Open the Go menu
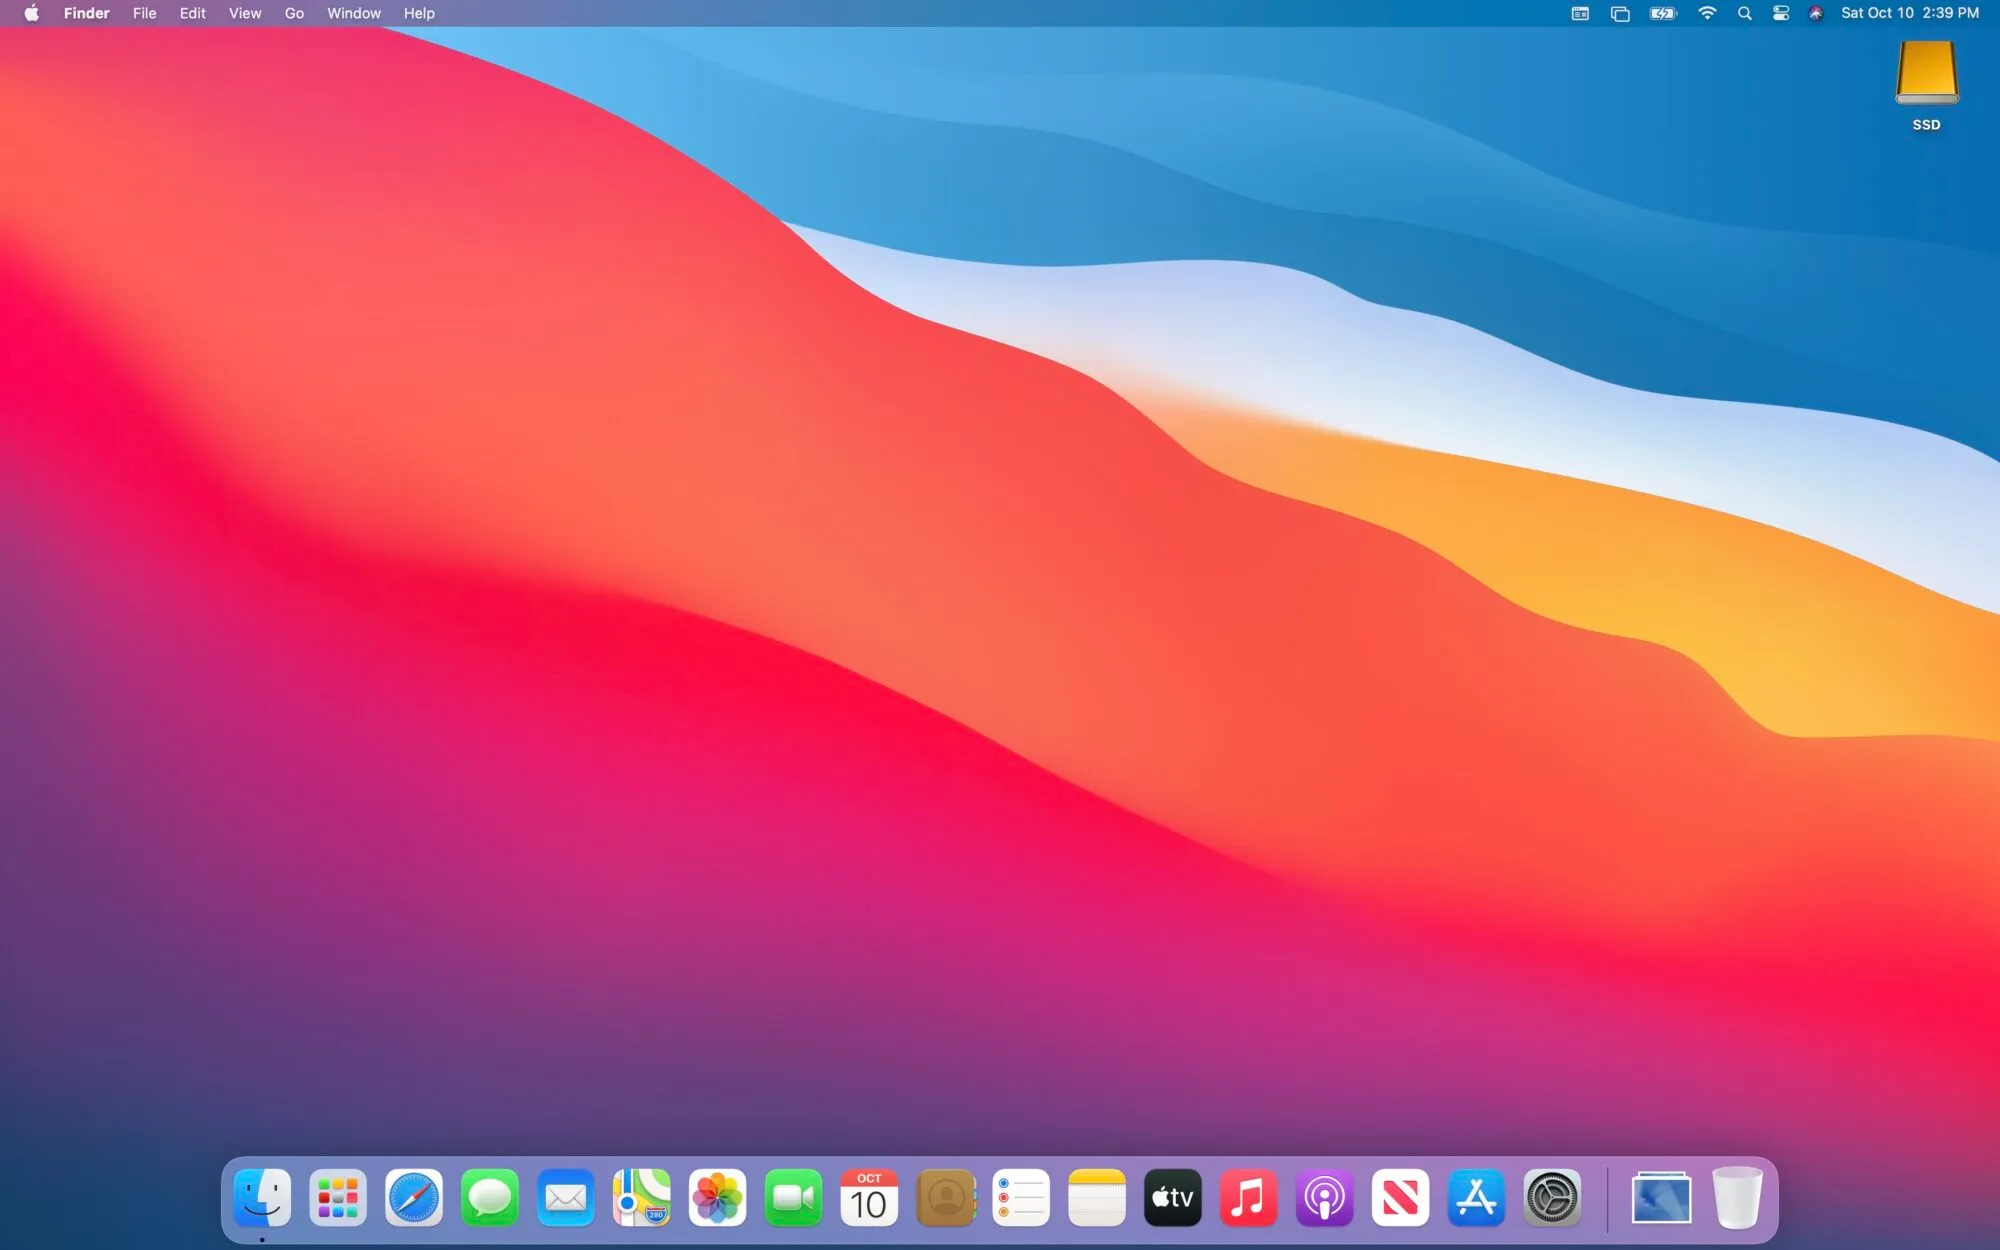 [293, 13]
